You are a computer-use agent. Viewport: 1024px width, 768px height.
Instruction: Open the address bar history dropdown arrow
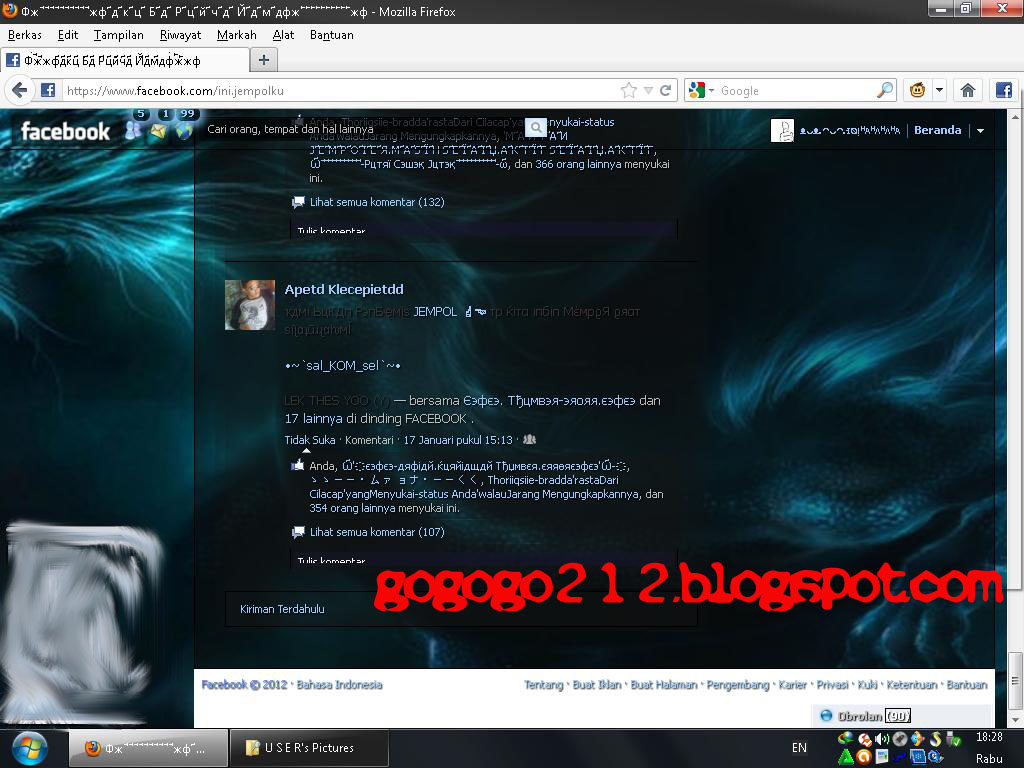(648, 90)
